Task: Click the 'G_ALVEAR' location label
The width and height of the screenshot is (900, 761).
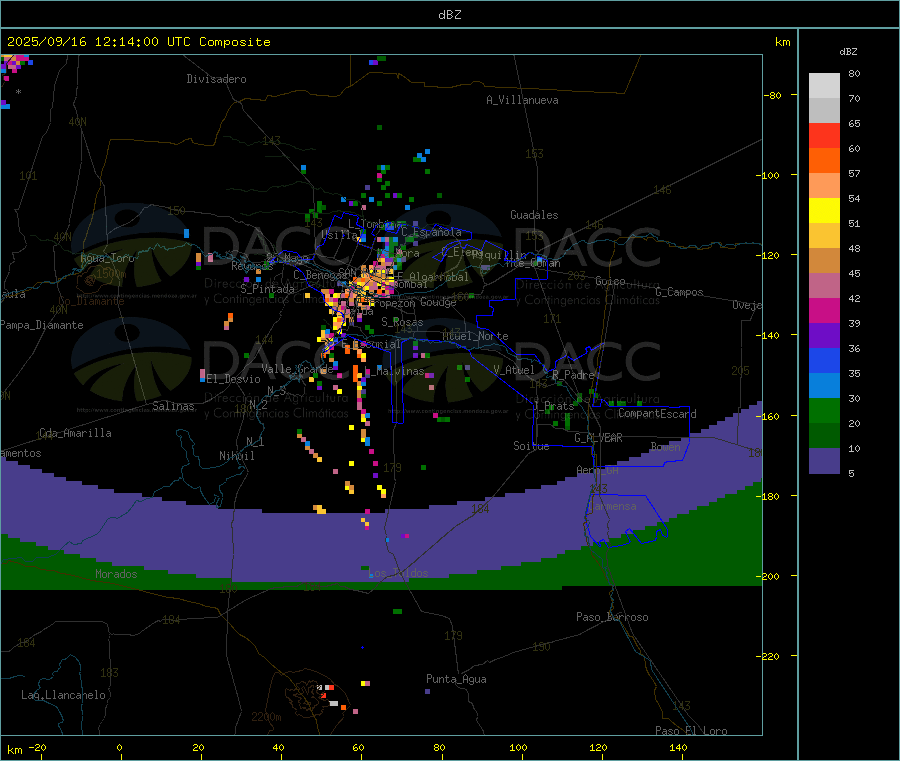Action: 598,438
